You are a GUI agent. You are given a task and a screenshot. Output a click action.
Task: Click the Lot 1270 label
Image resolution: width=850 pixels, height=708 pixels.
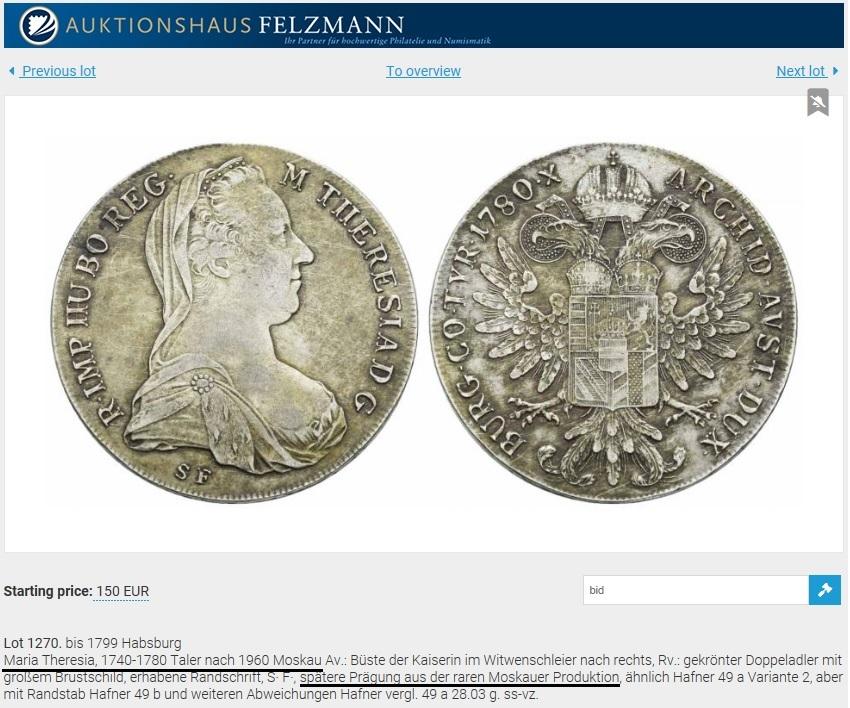[33, 643]
